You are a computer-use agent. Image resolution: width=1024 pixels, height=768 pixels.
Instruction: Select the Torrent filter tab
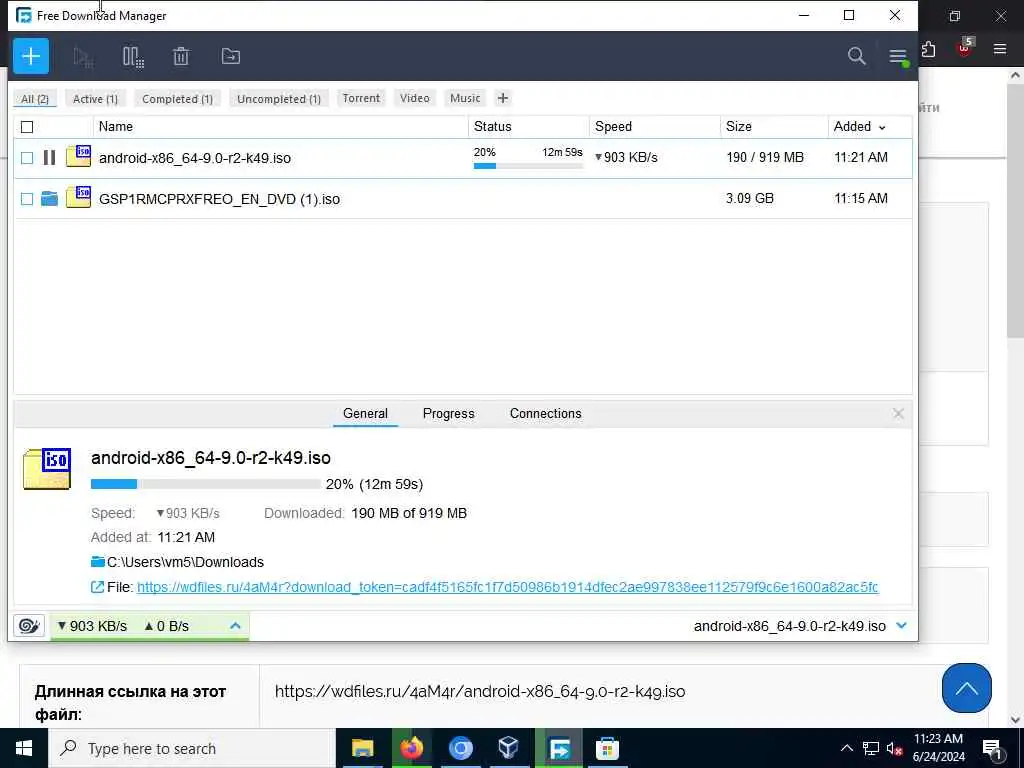pos(361,98)
